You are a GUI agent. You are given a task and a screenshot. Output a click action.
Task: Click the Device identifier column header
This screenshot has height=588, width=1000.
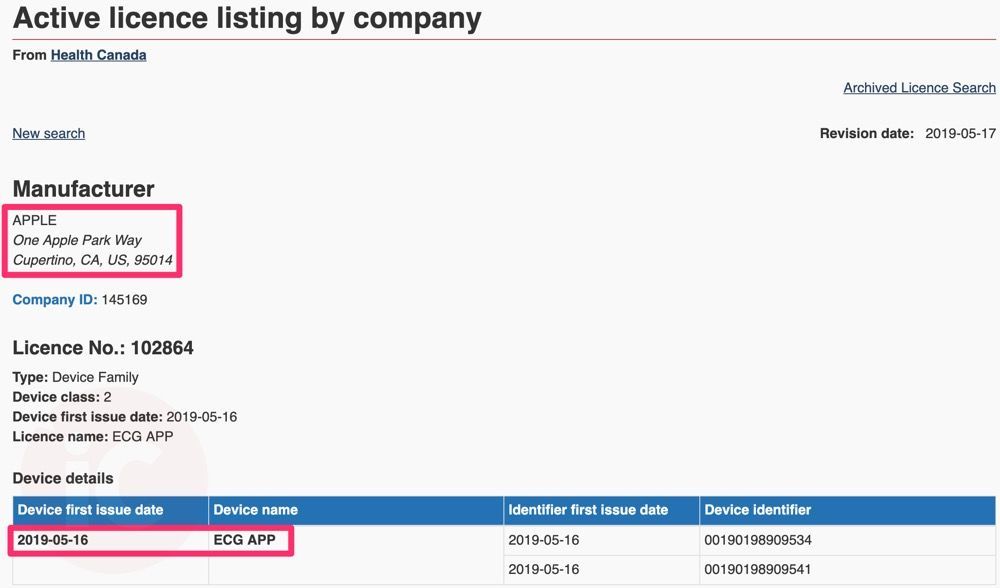click(x=758, y=510)
